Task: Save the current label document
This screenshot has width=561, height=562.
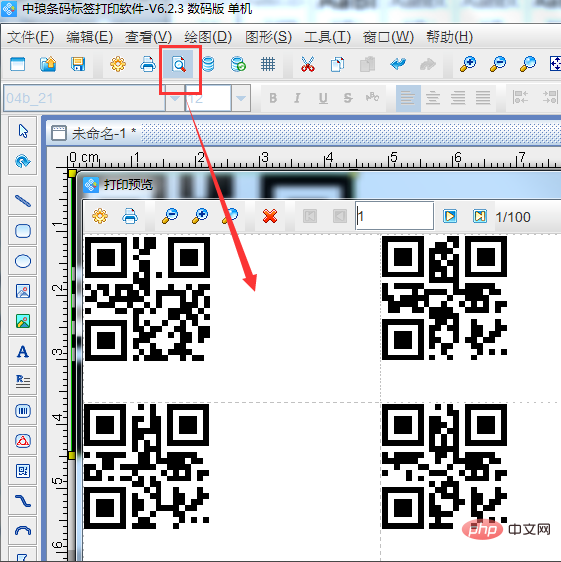Action: (x=78, y=65)
